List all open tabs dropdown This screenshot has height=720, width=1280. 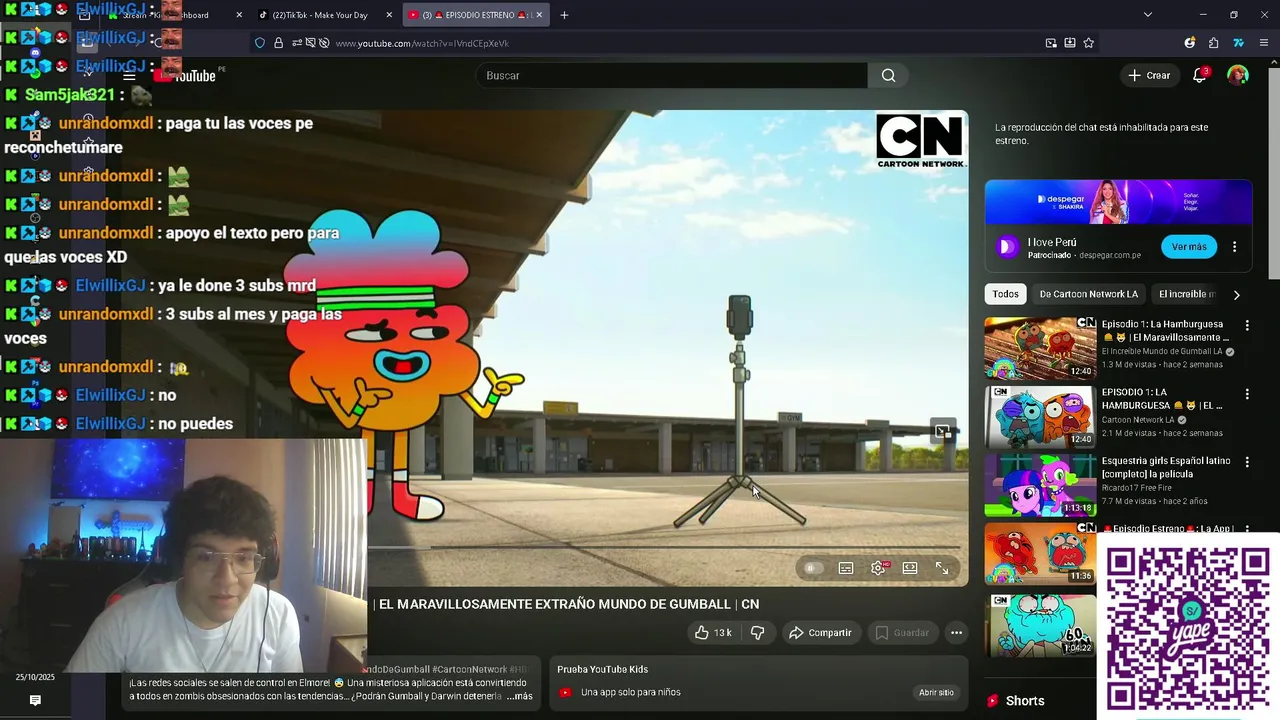click(1147, 15)
